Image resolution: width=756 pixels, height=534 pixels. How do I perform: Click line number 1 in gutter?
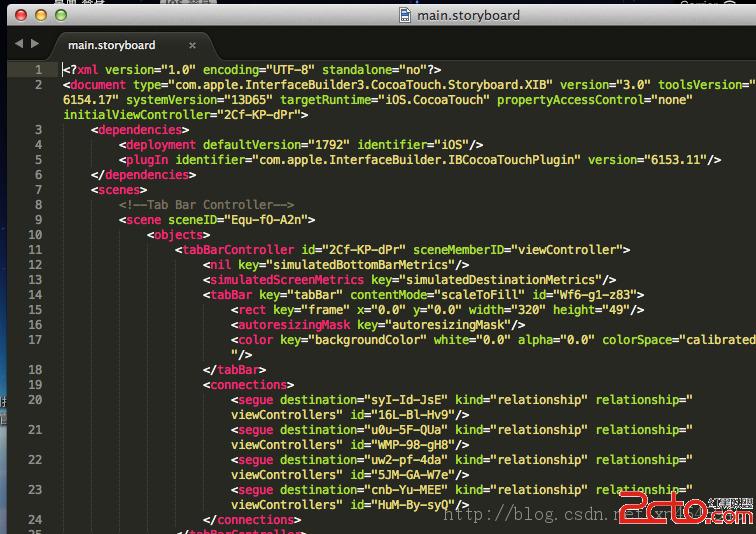(38, 70)
